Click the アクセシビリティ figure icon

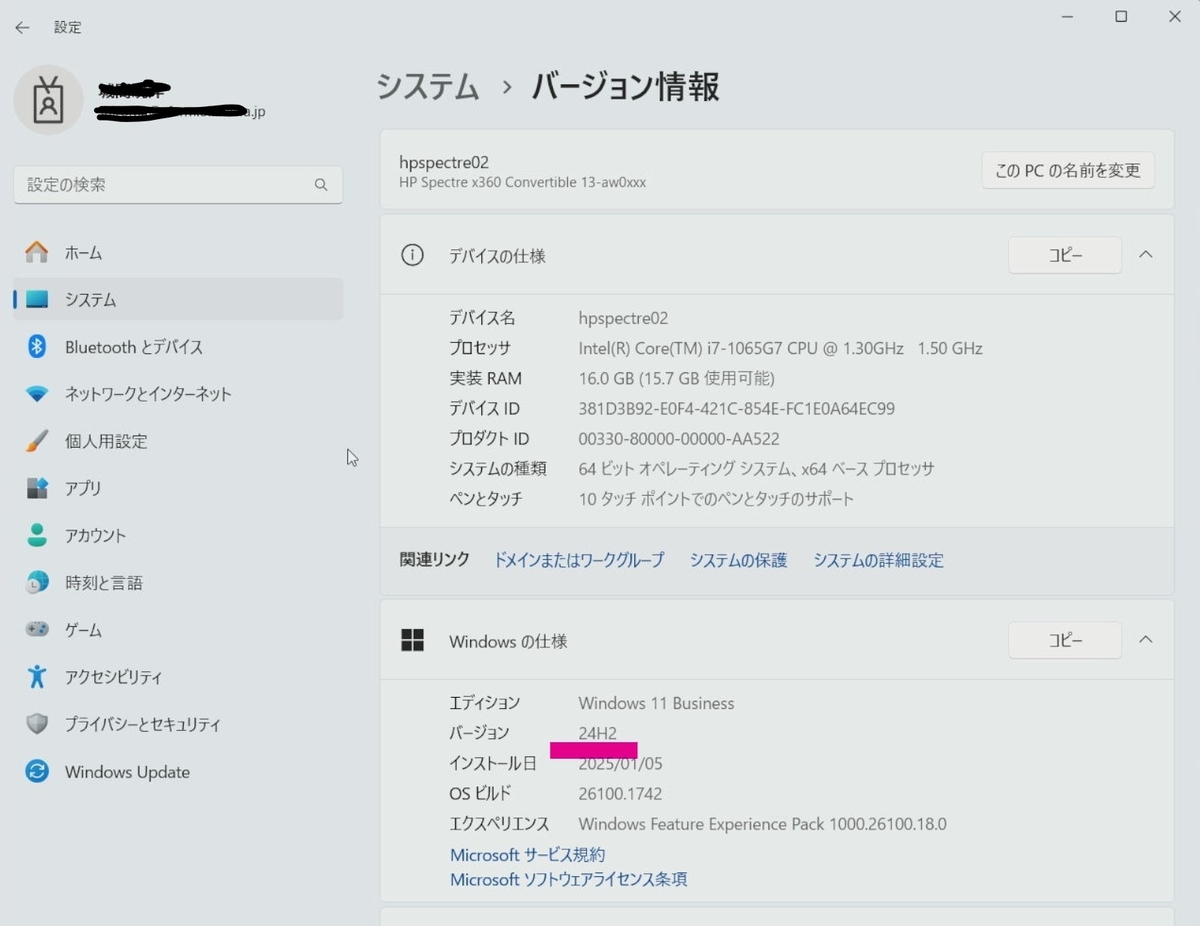pos(37,677)
